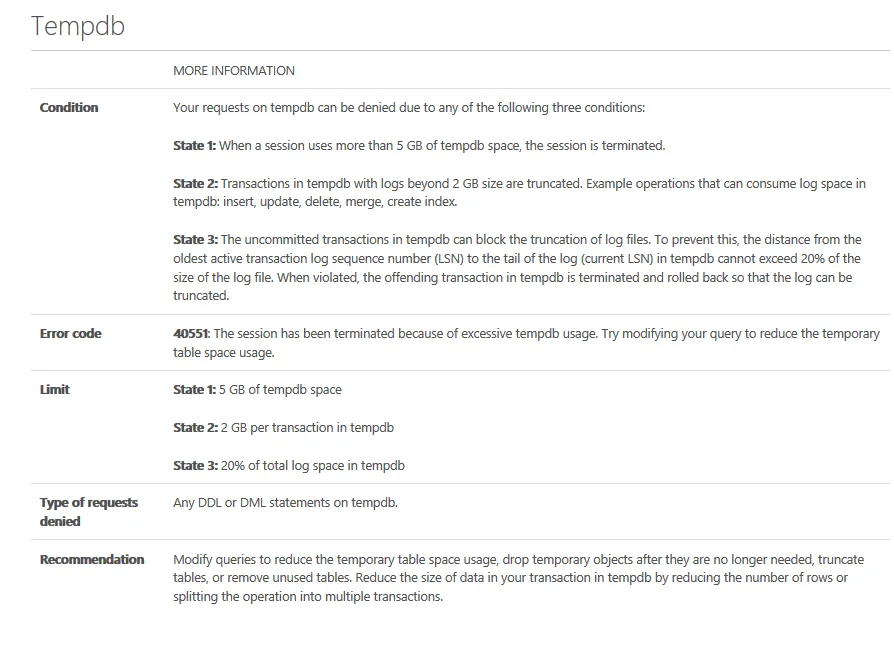The width and height of the screenshot is (894, 646).
Task: Click the Error code row label
Action: coord(71,334)
